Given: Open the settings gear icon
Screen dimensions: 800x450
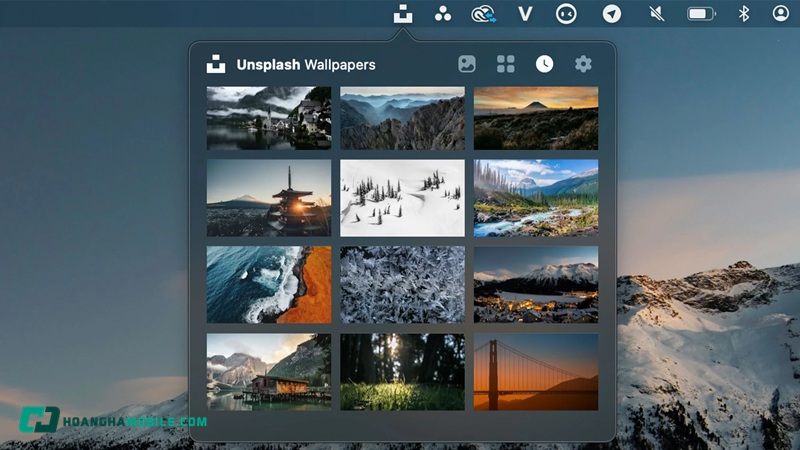Looking at the screenshot, I should (x=583, y=64).
